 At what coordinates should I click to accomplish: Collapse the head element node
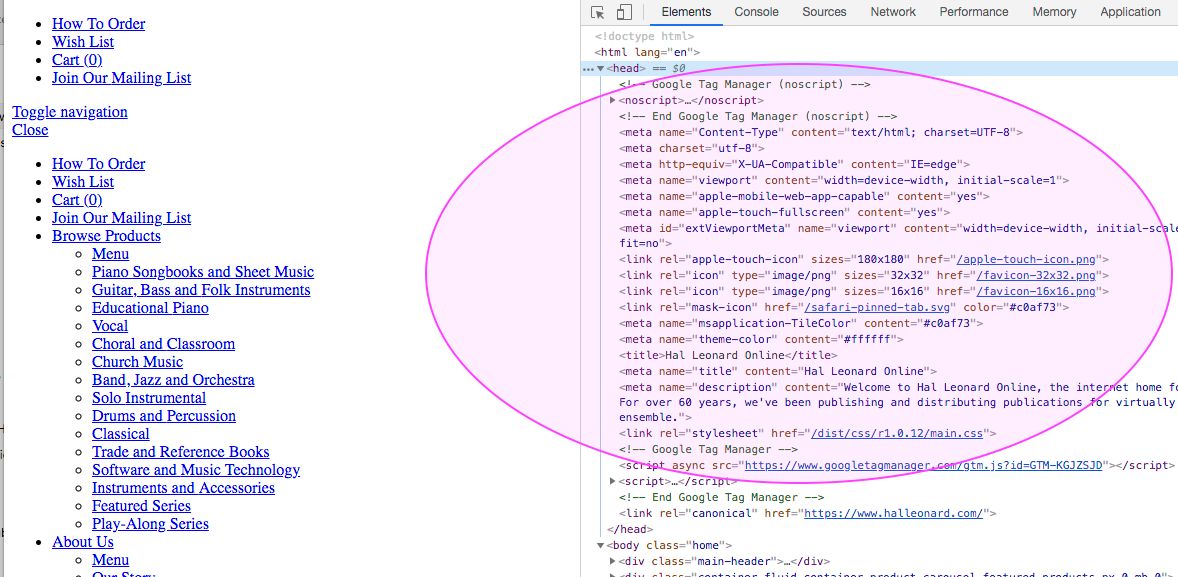pos(600,68)
